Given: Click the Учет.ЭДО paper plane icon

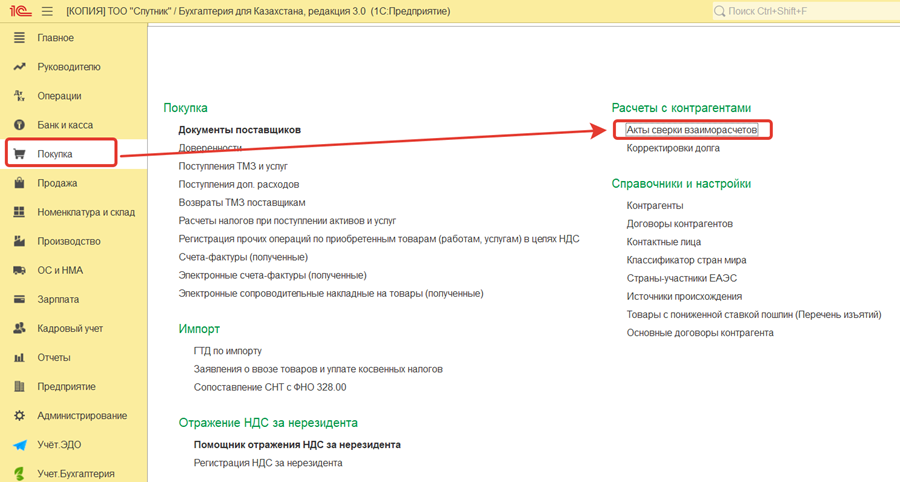Looking at the screenshot, I should (18, 445).
